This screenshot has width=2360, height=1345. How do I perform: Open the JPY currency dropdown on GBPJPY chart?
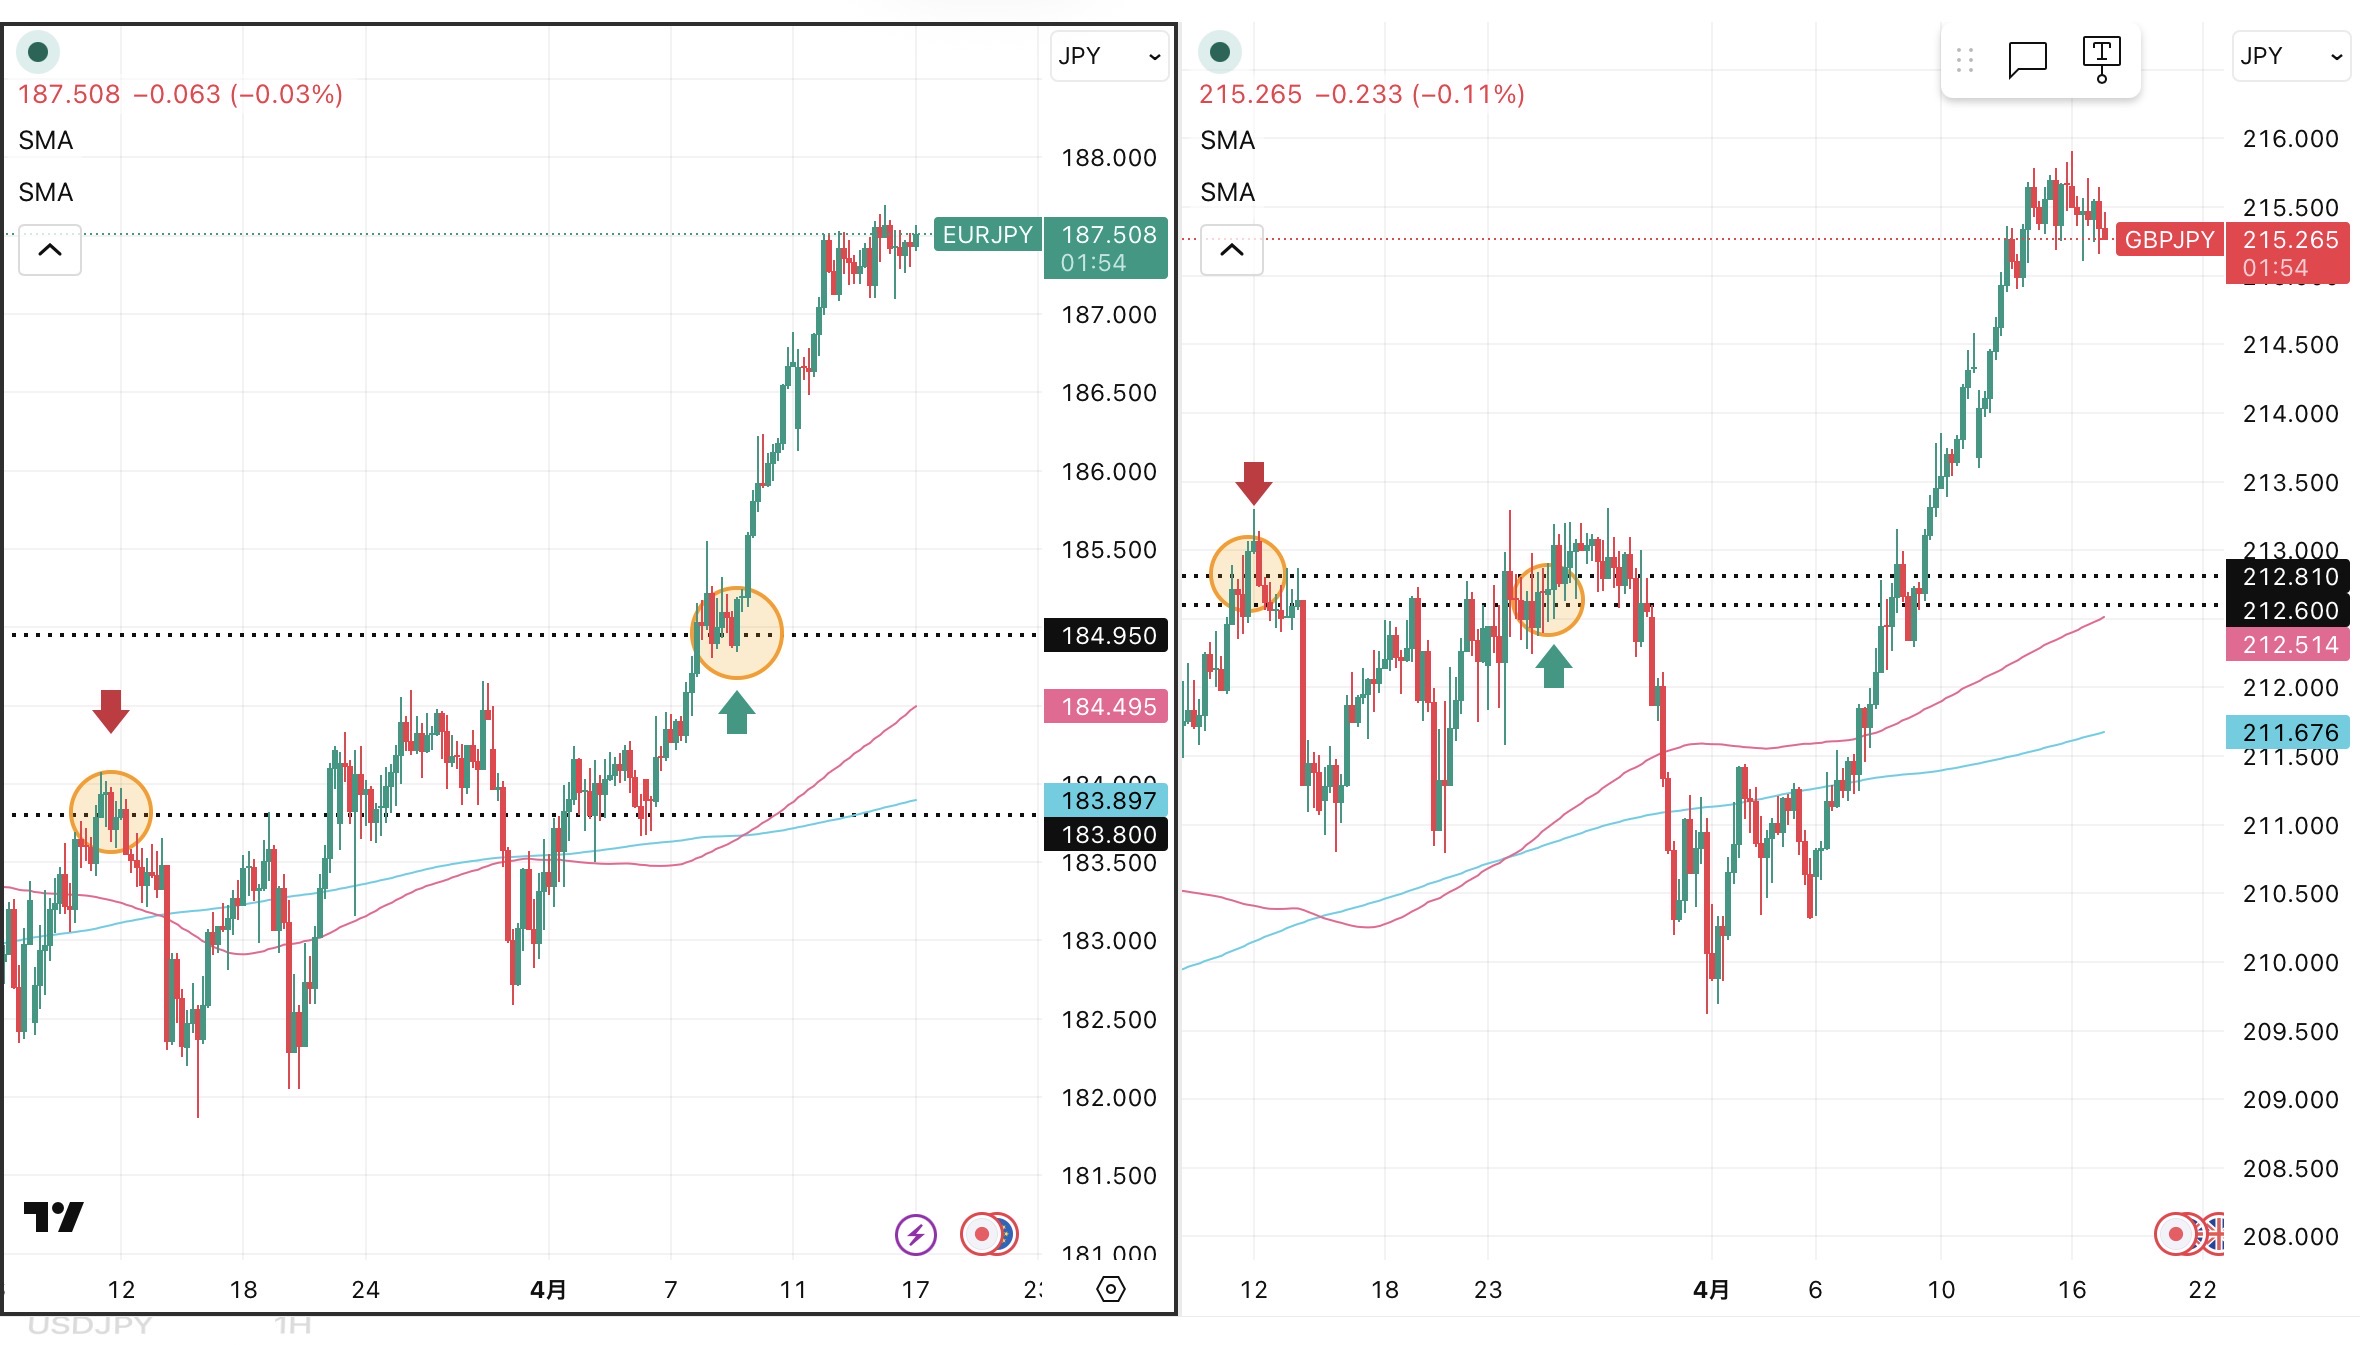[2291, 56]
